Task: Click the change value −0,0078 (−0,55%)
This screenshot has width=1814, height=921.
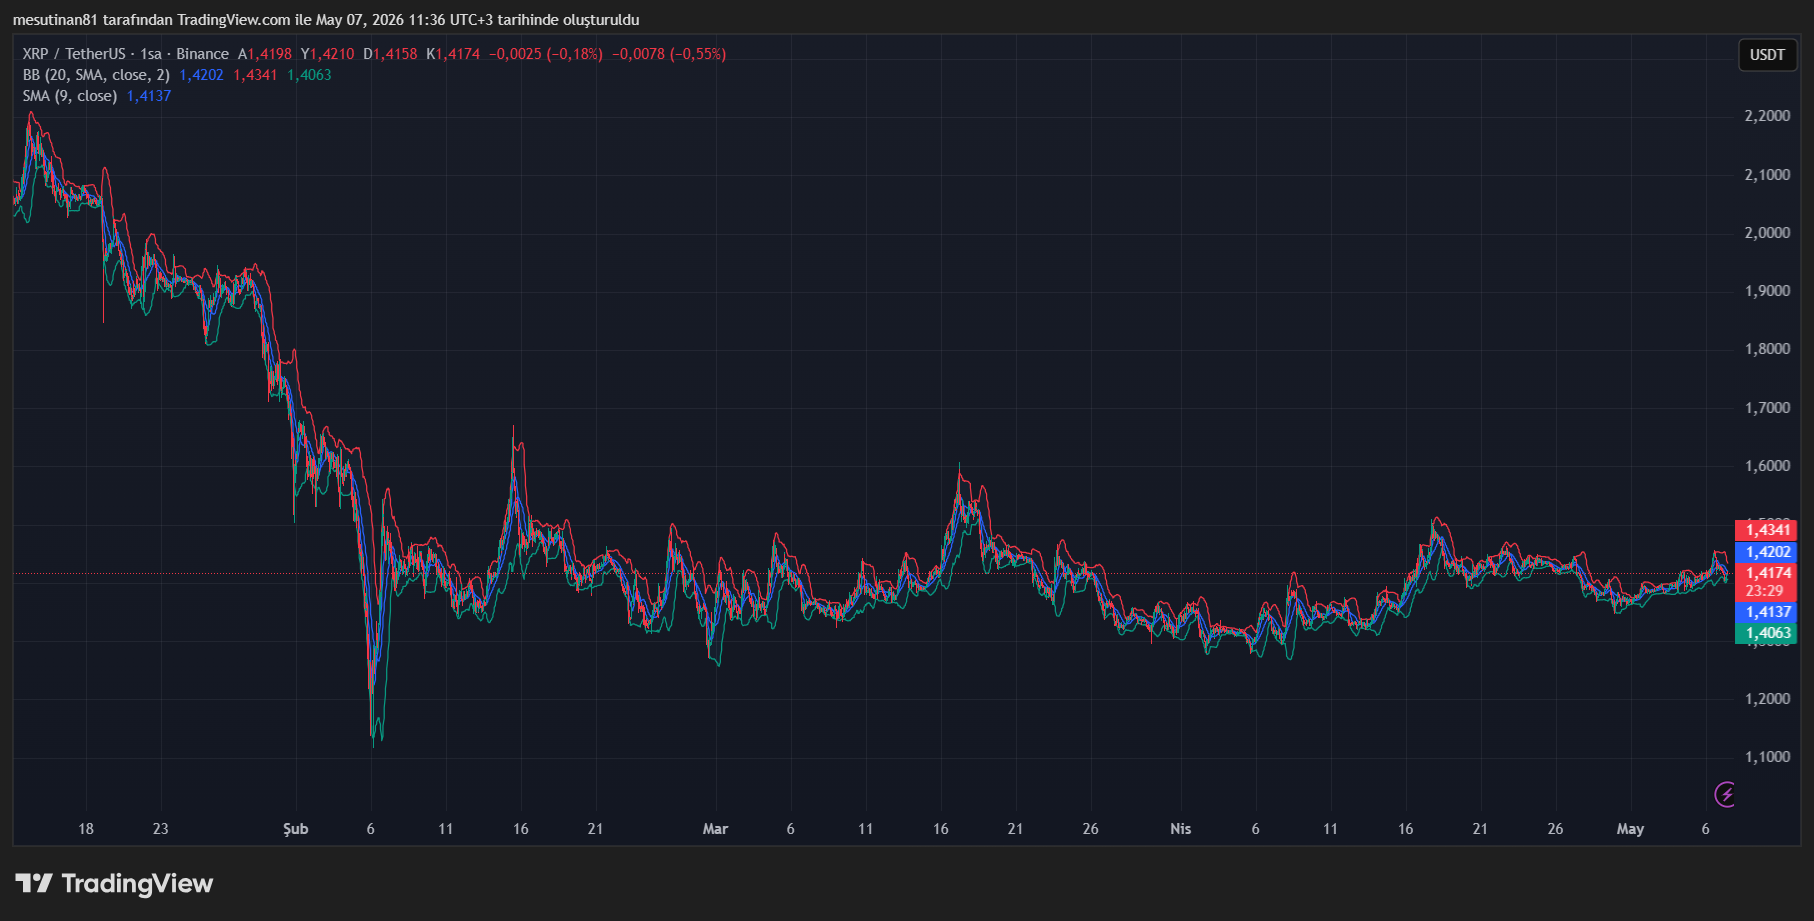Action: (x=669, y=54)
